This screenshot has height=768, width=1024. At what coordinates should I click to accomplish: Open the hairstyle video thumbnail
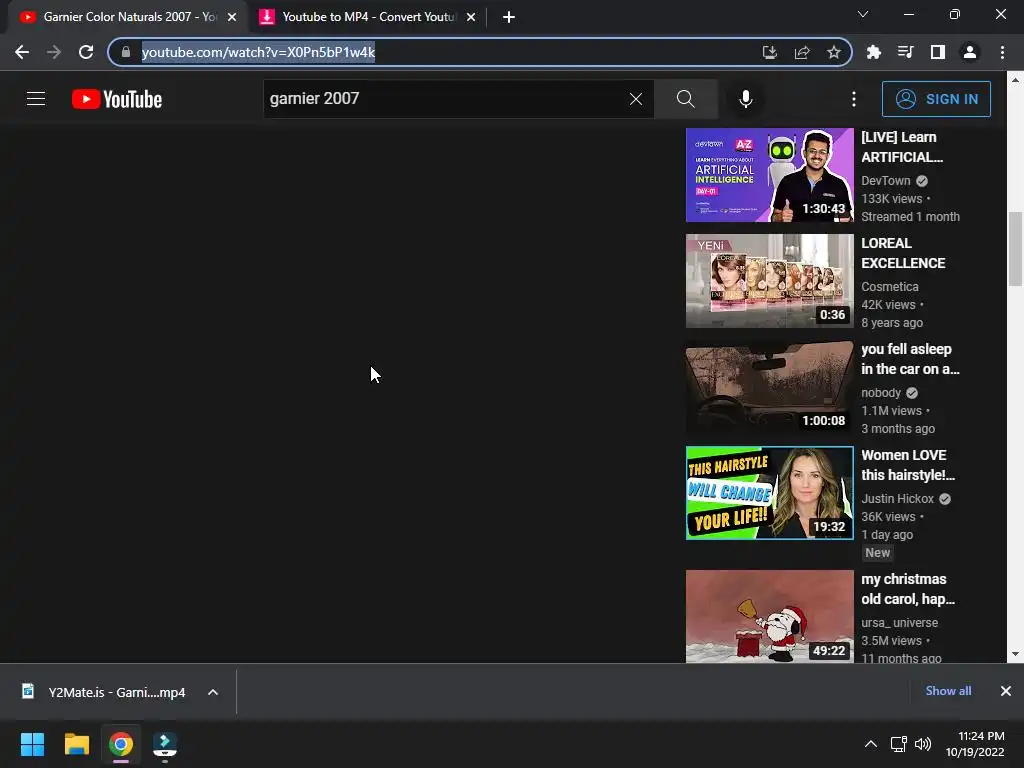769,493
